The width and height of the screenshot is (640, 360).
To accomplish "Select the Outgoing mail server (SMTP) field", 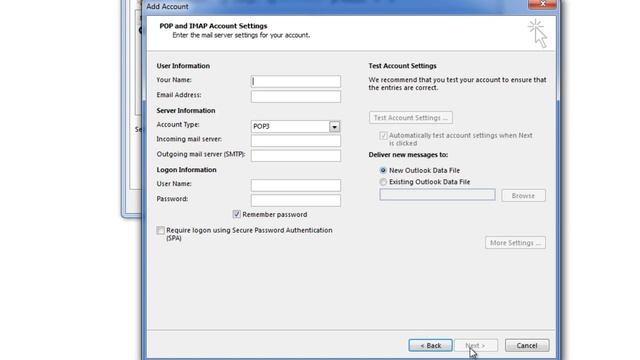I will [x=296, y=156].
